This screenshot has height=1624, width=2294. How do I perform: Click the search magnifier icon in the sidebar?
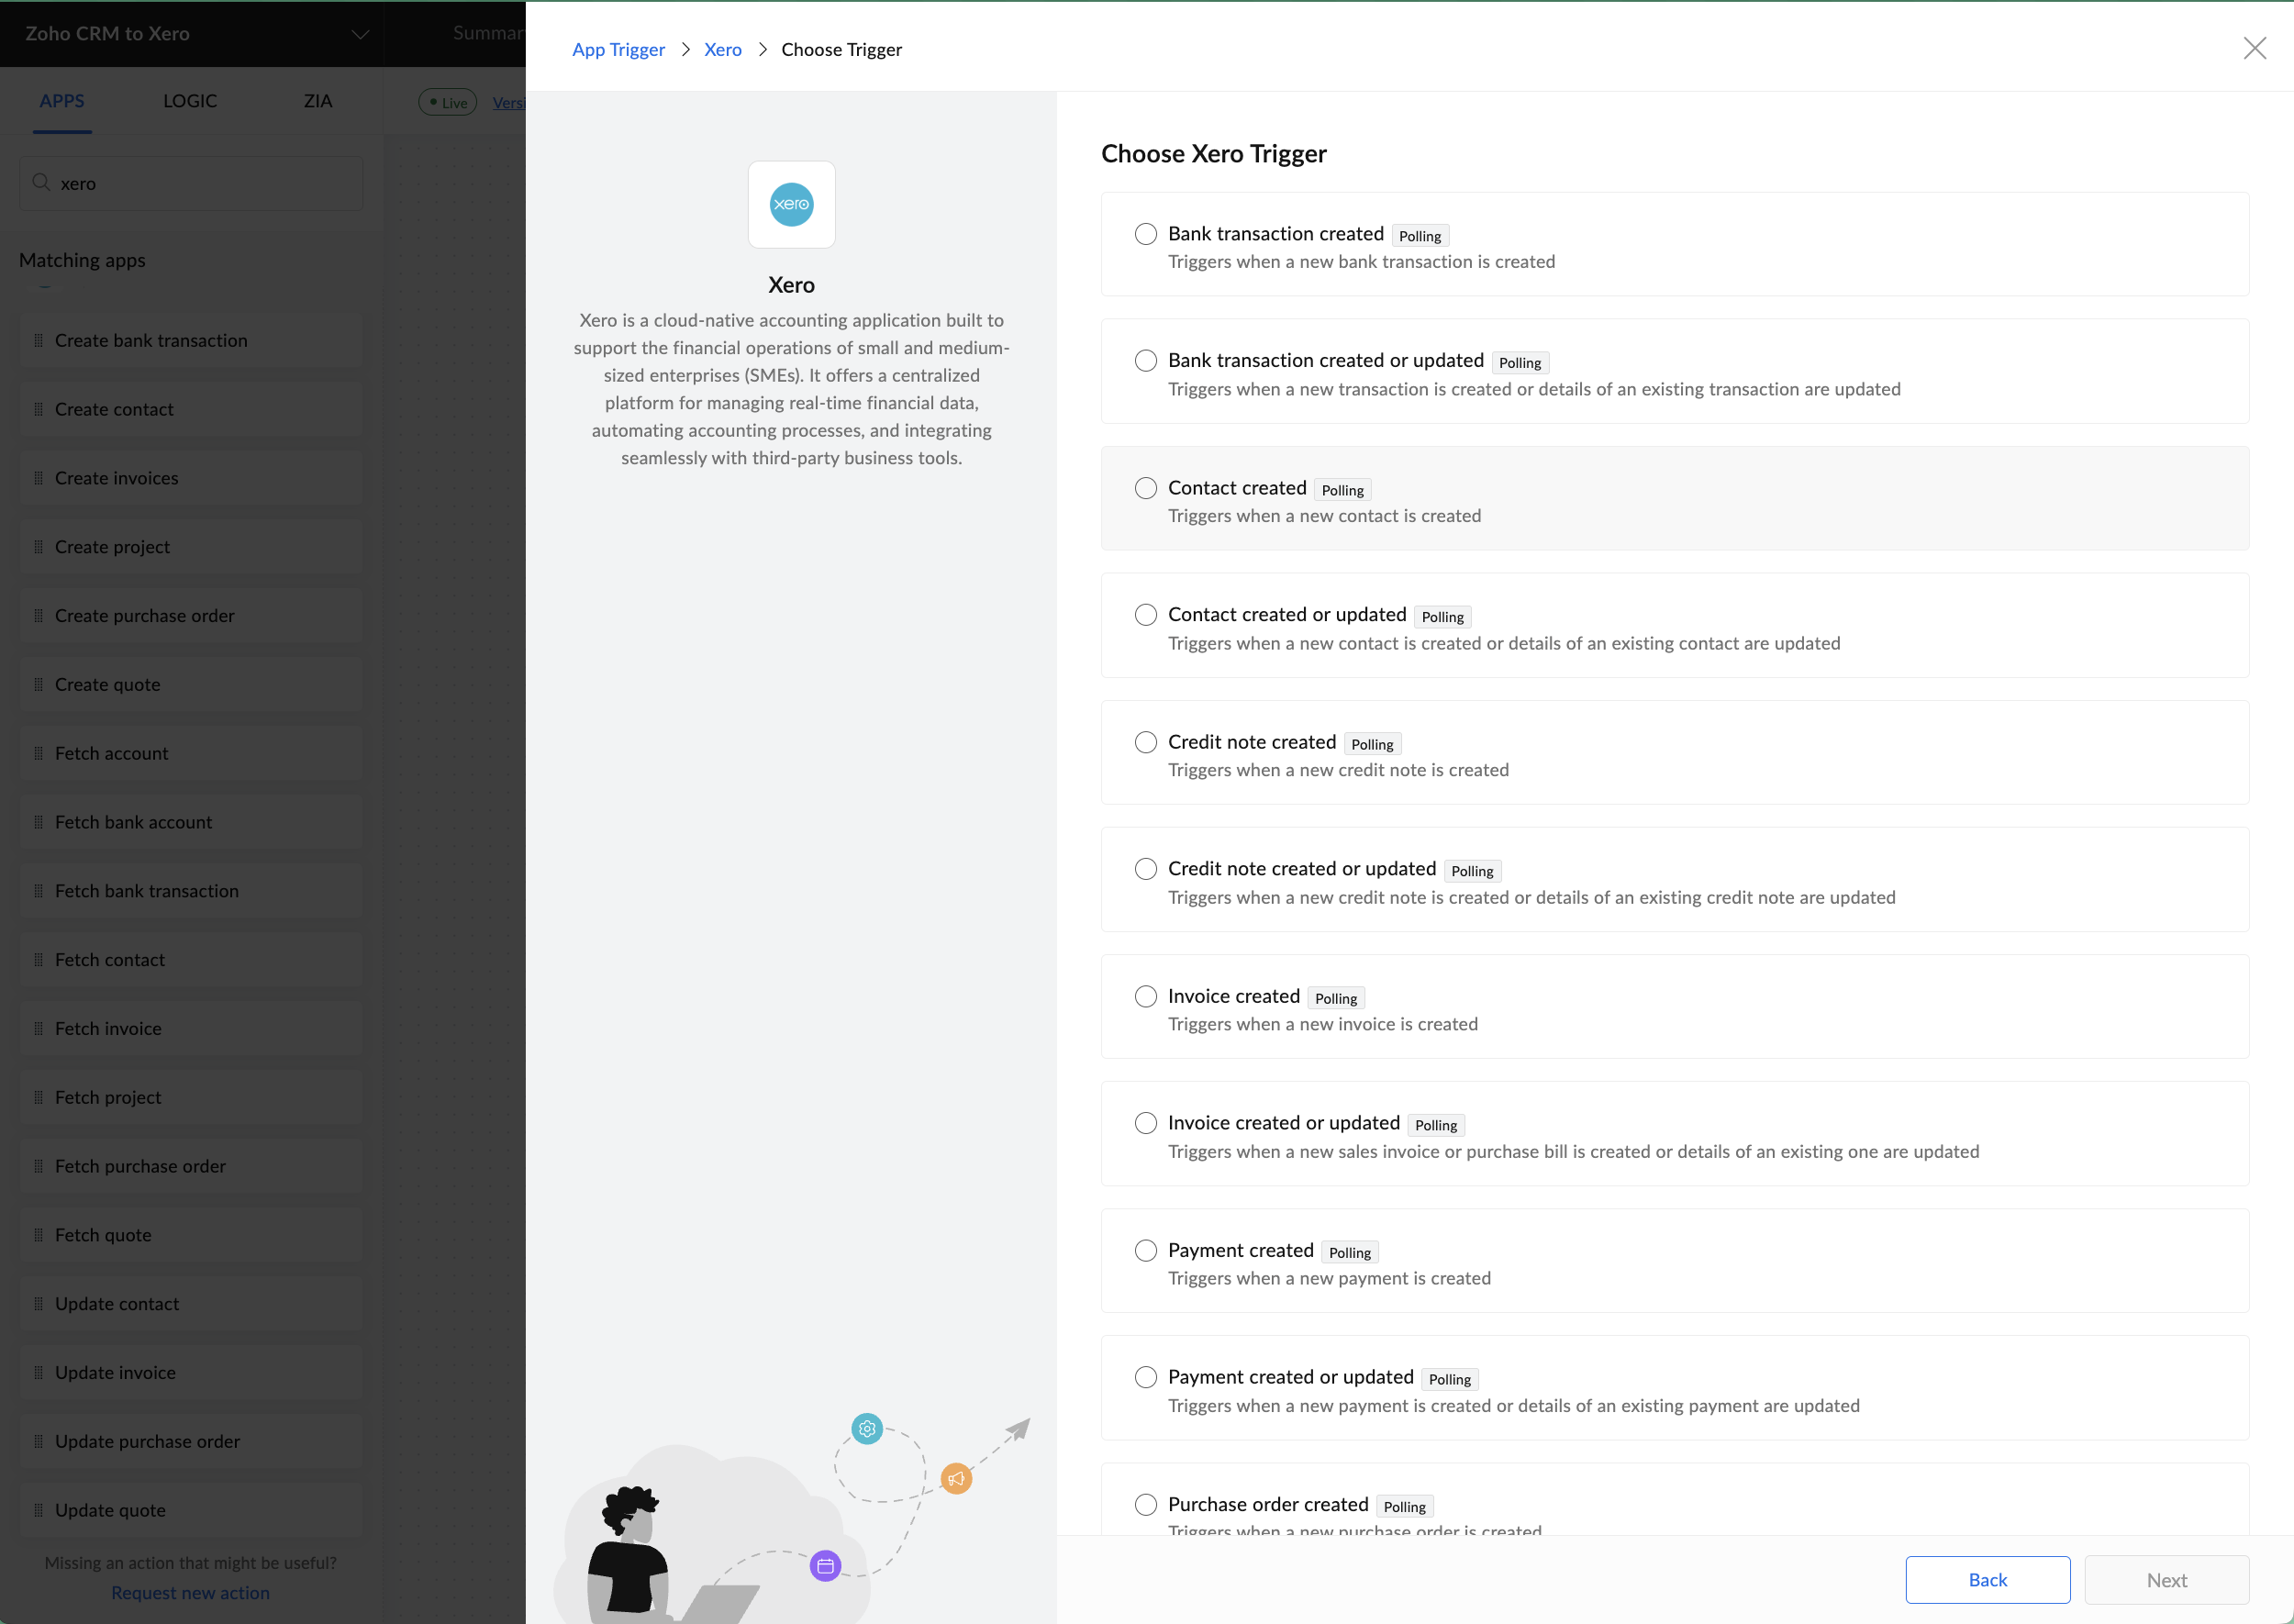[x=40, y=182]
